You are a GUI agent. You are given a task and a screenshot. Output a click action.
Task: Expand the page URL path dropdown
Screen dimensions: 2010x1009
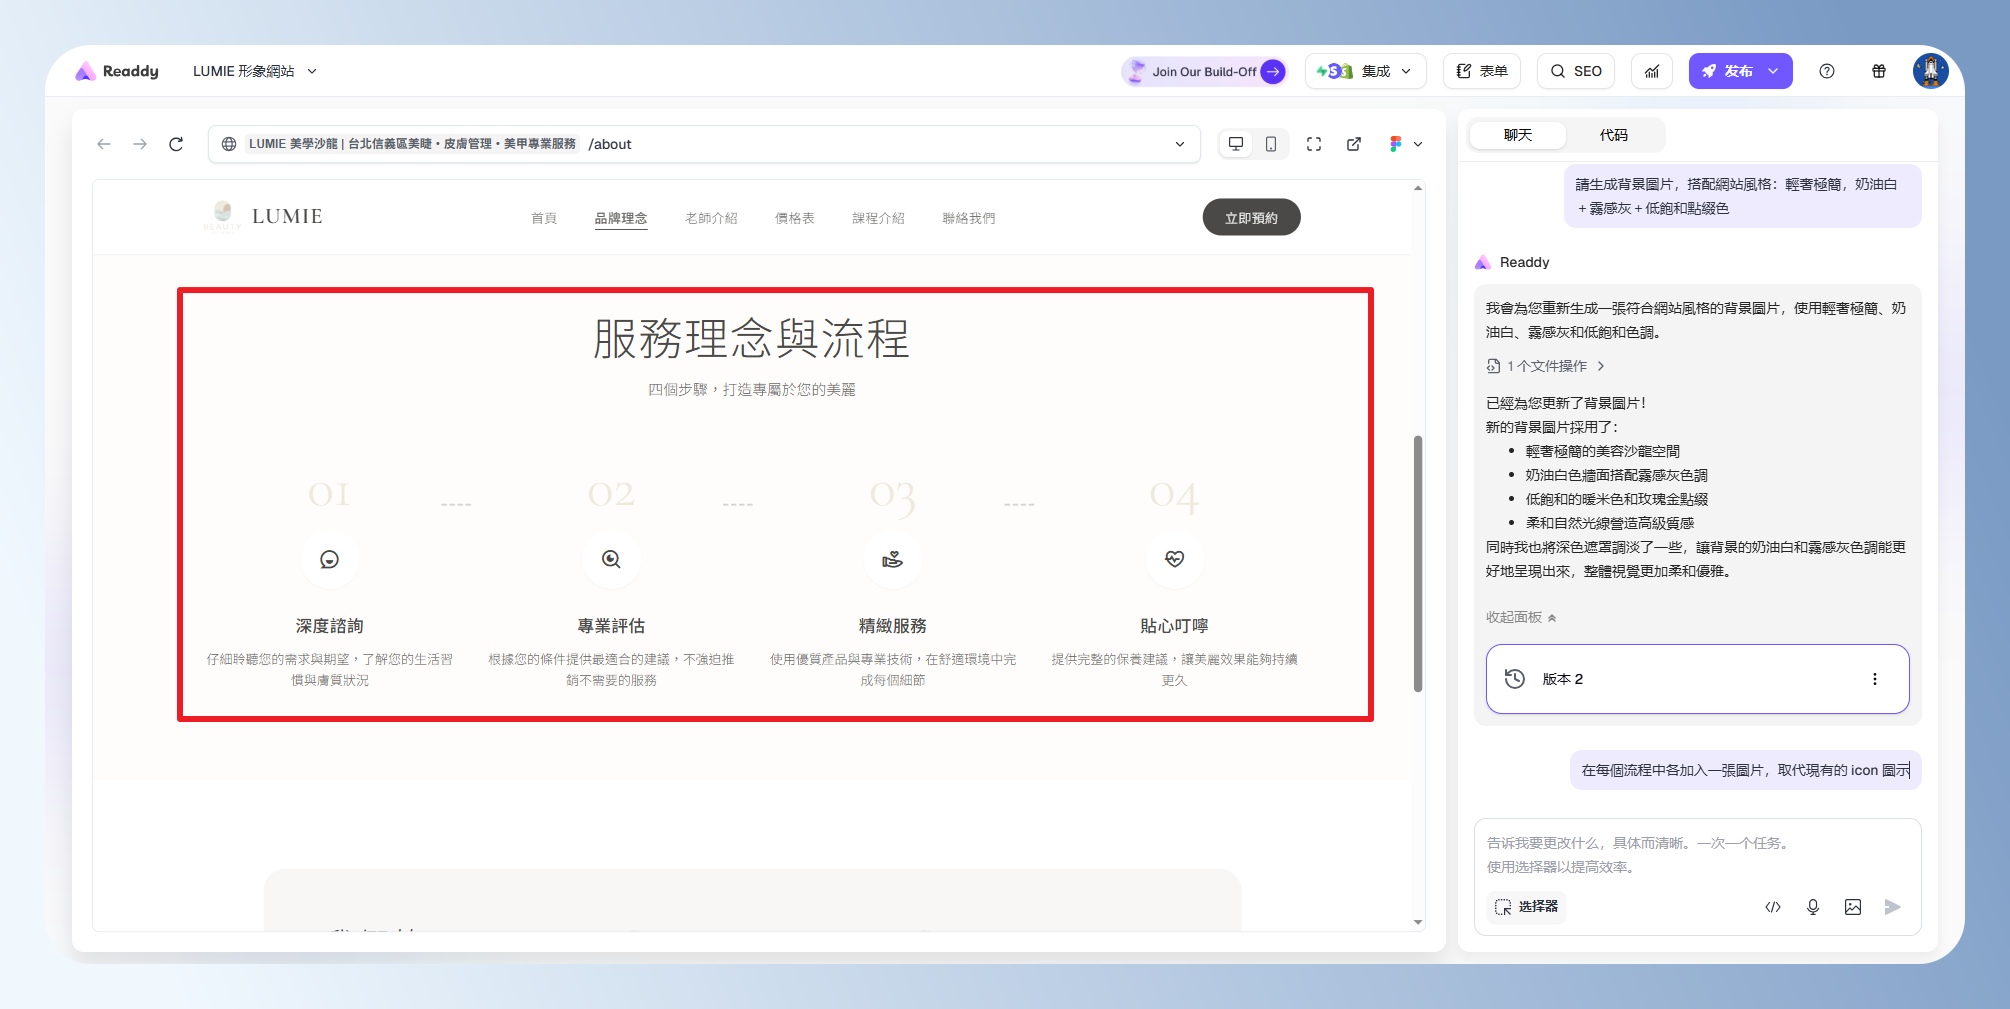coord(1180,144)
